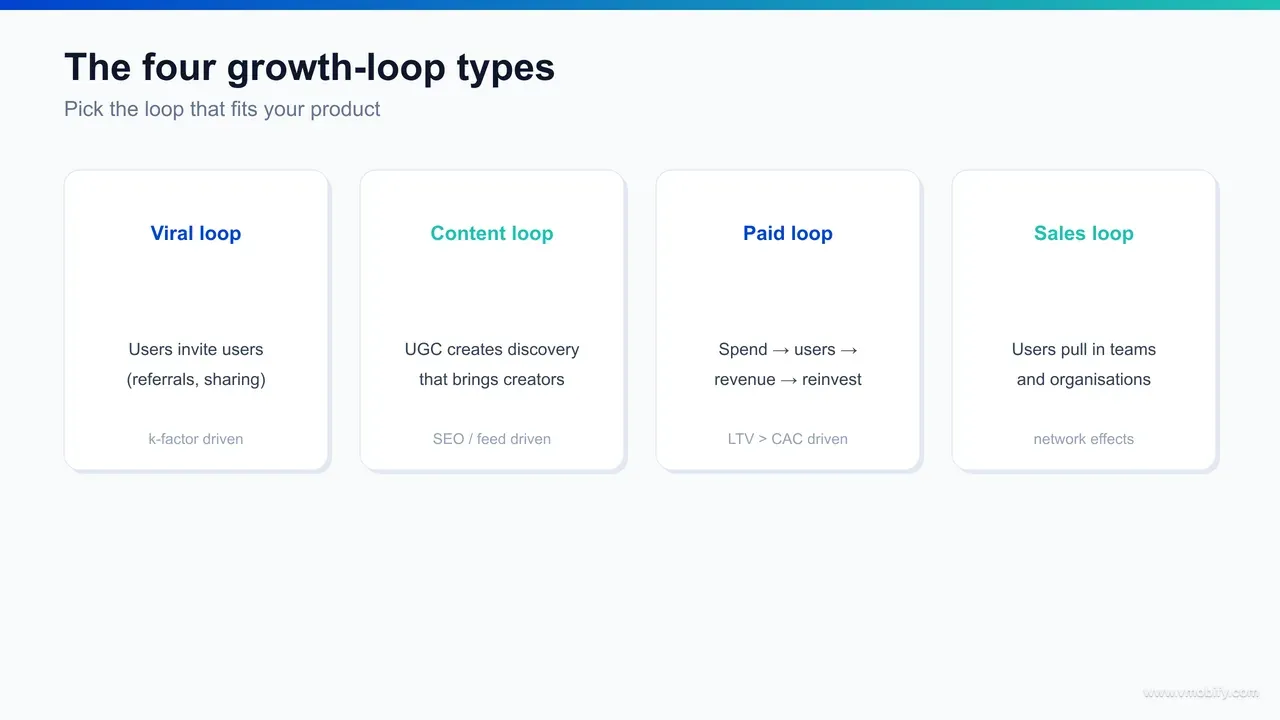Select the line 'Users pull in teams'

pos(1084,349)
